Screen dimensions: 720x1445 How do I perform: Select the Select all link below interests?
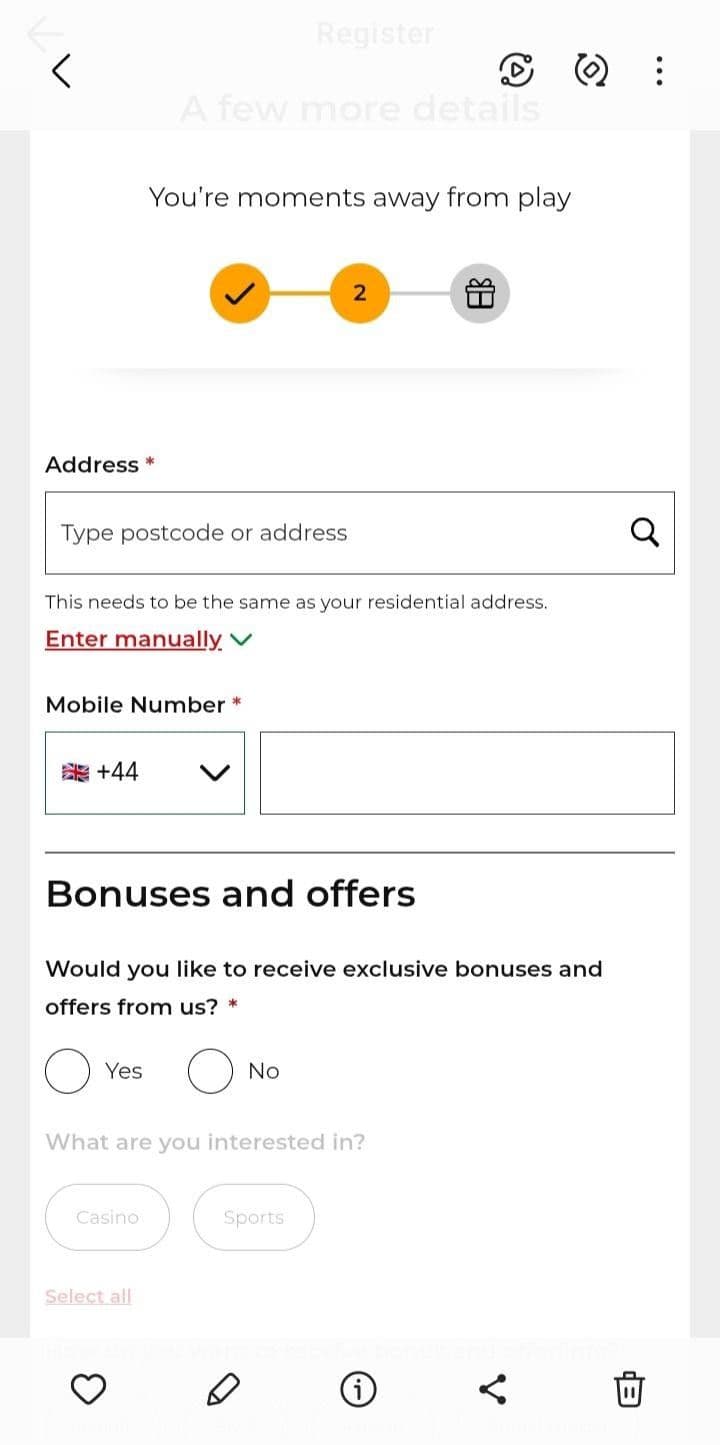pos(88,1296)
